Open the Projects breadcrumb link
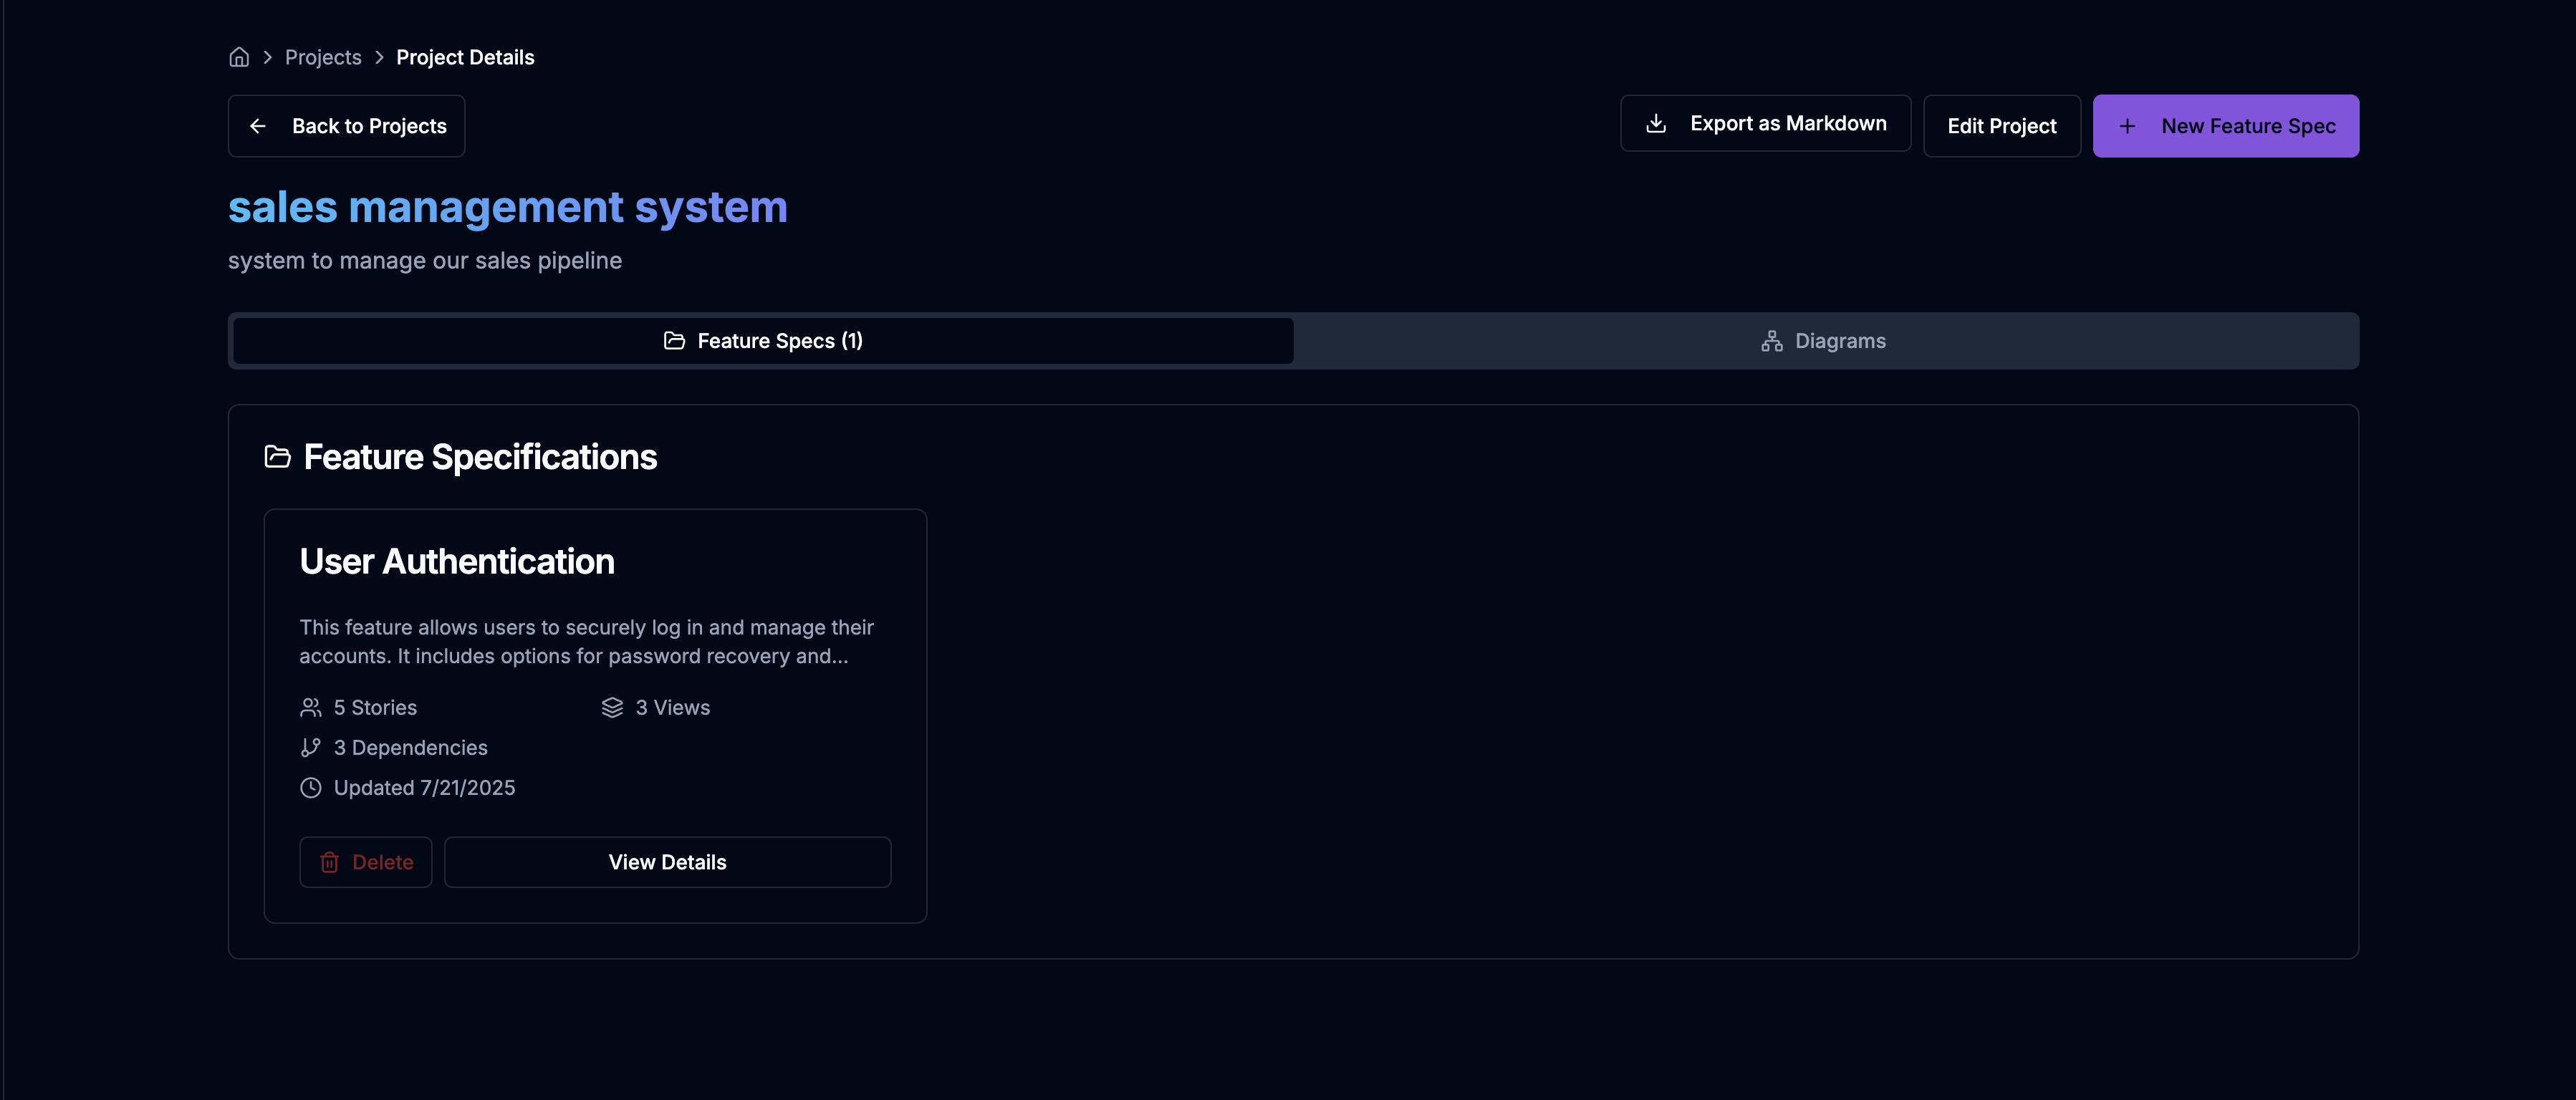 323,57
